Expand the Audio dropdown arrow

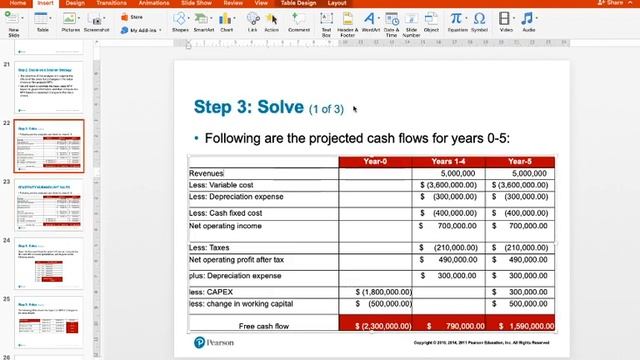[536, 18]
